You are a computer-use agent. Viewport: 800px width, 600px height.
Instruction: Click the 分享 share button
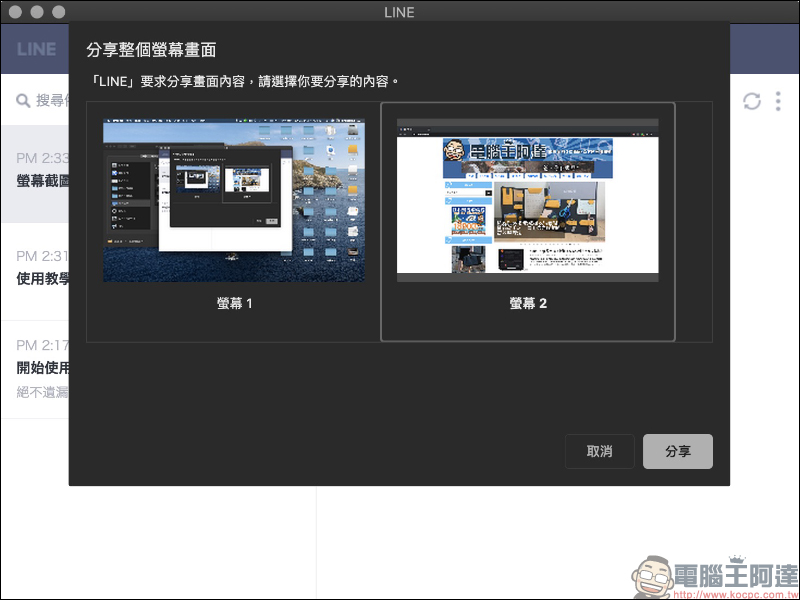point(678,451)
